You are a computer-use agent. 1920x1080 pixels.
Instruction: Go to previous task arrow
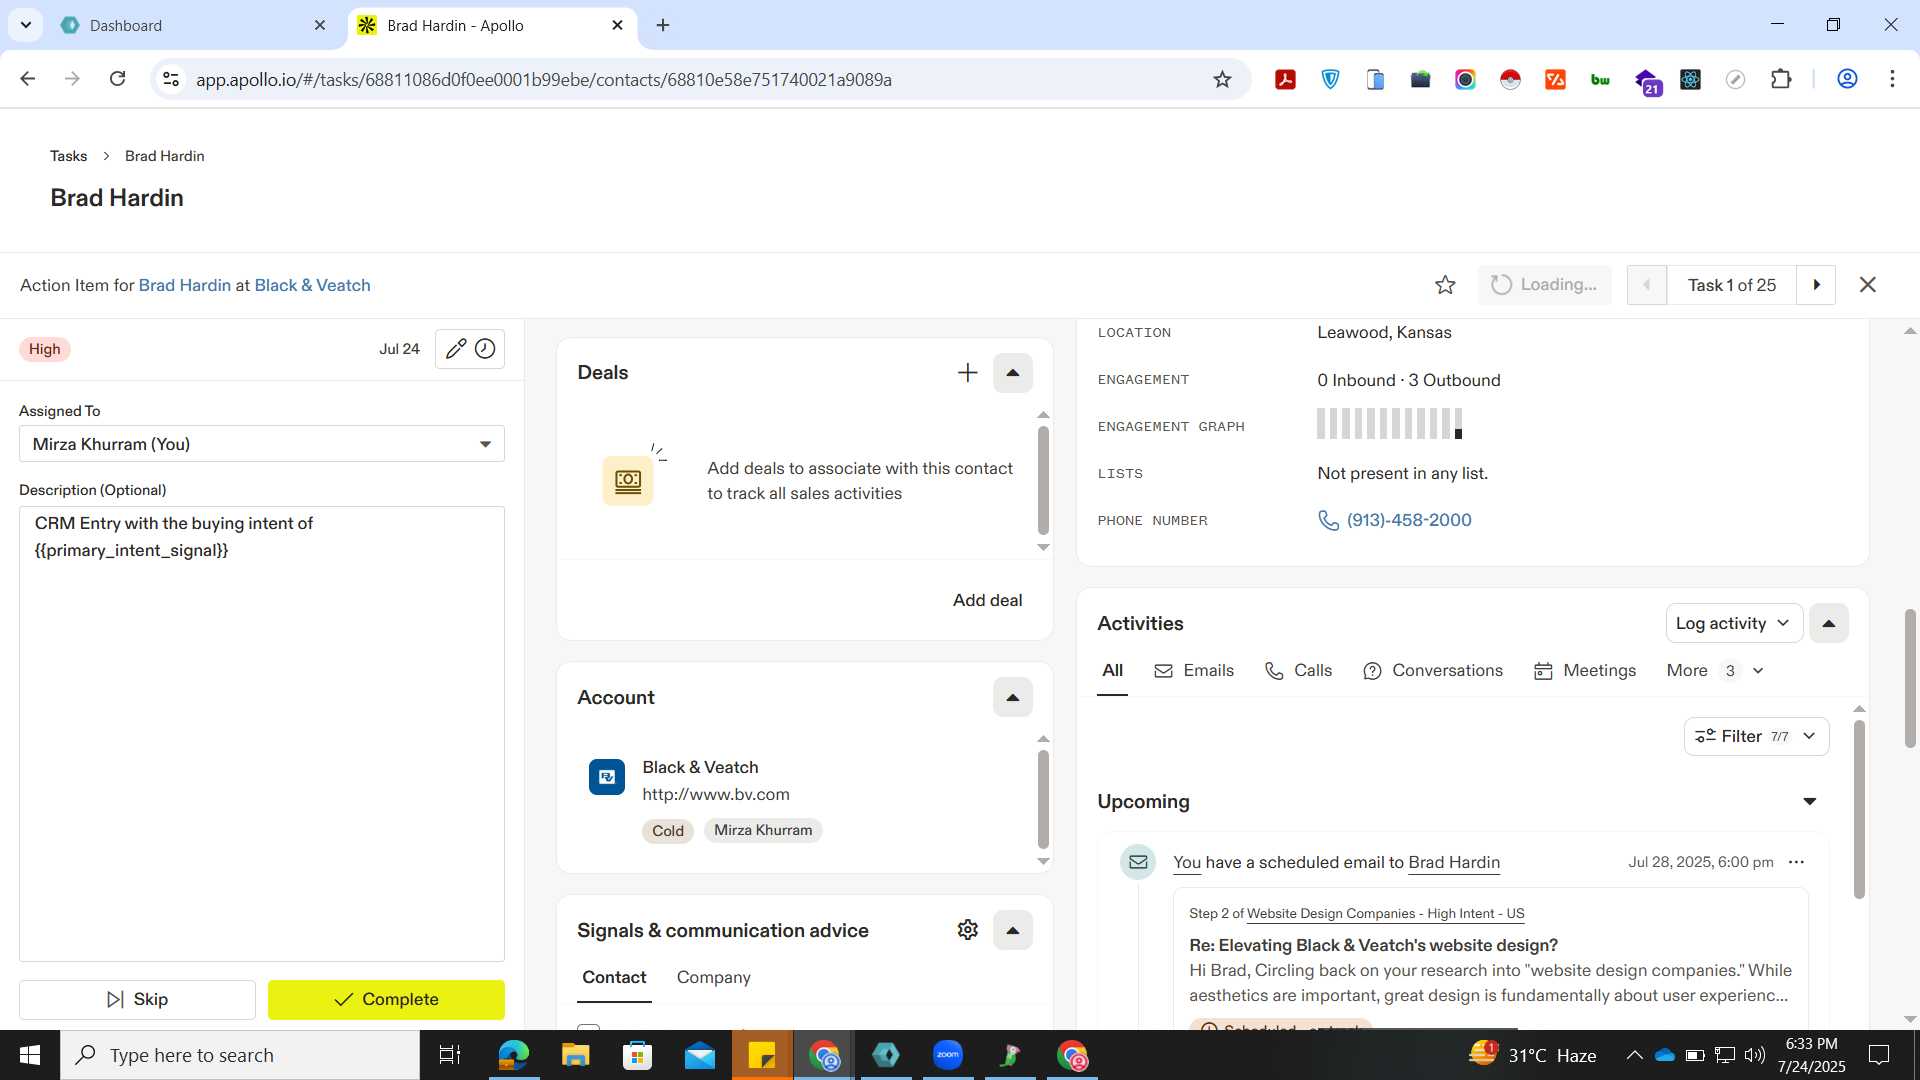(1647, 285)
